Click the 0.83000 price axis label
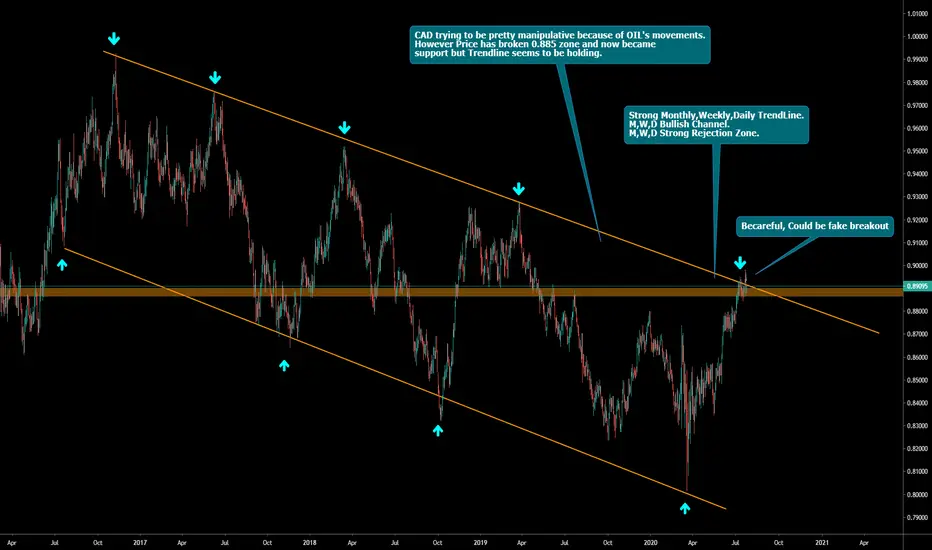Image resolution: width=932 pixels, height=550 pixels. pos(918,426)
